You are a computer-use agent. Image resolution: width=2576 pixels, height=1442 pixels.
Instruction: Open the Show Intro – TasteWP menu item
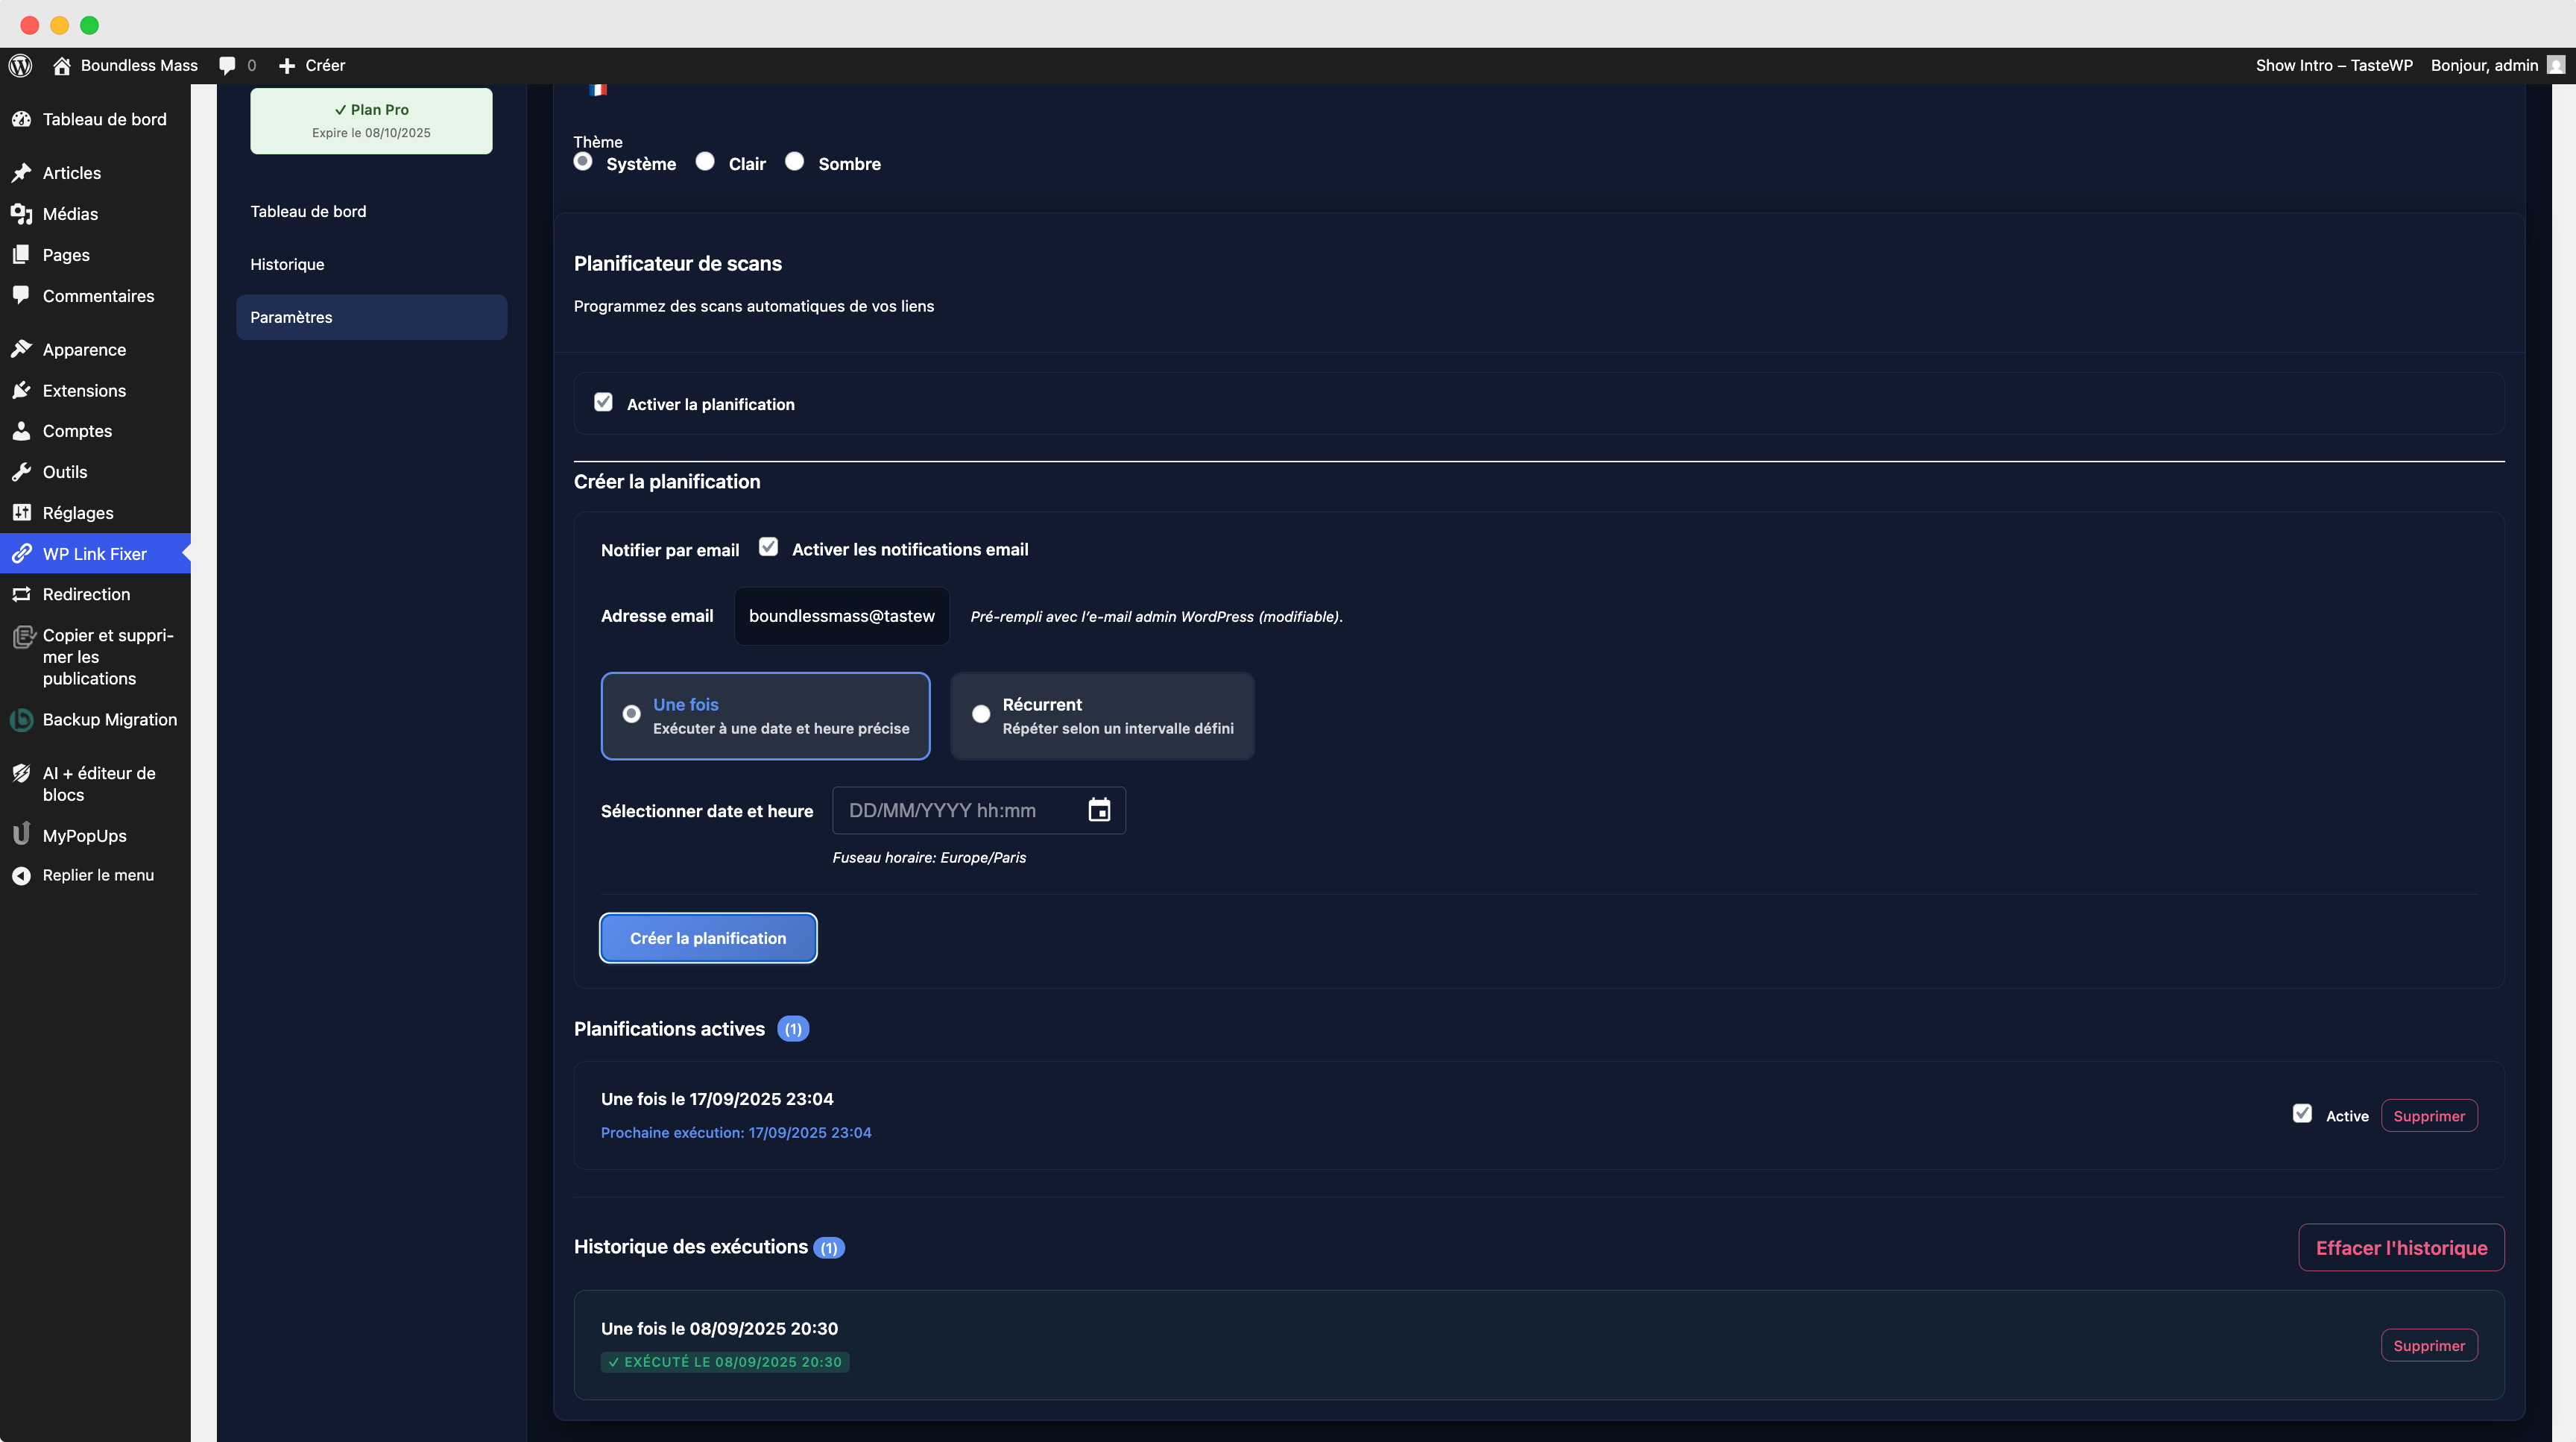[x=2334, y=65]
